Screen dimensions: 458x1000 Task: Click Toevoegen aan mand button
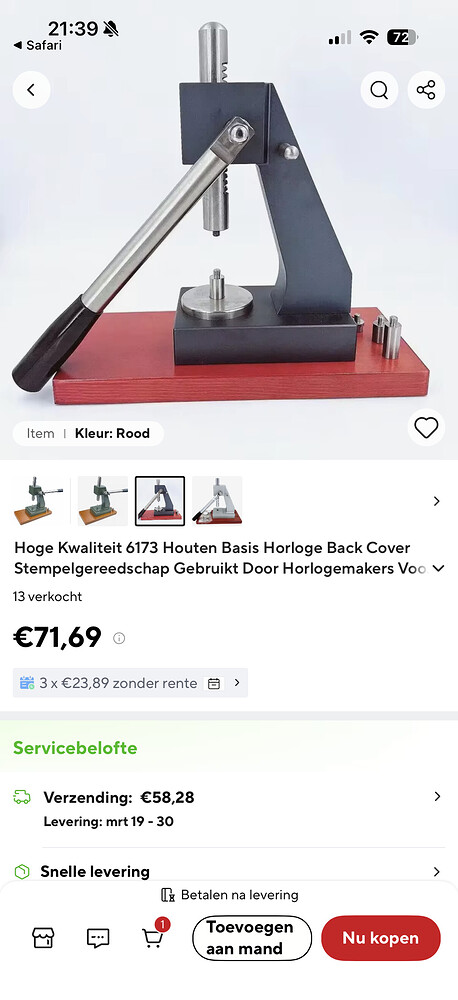[x=252, y=938]
